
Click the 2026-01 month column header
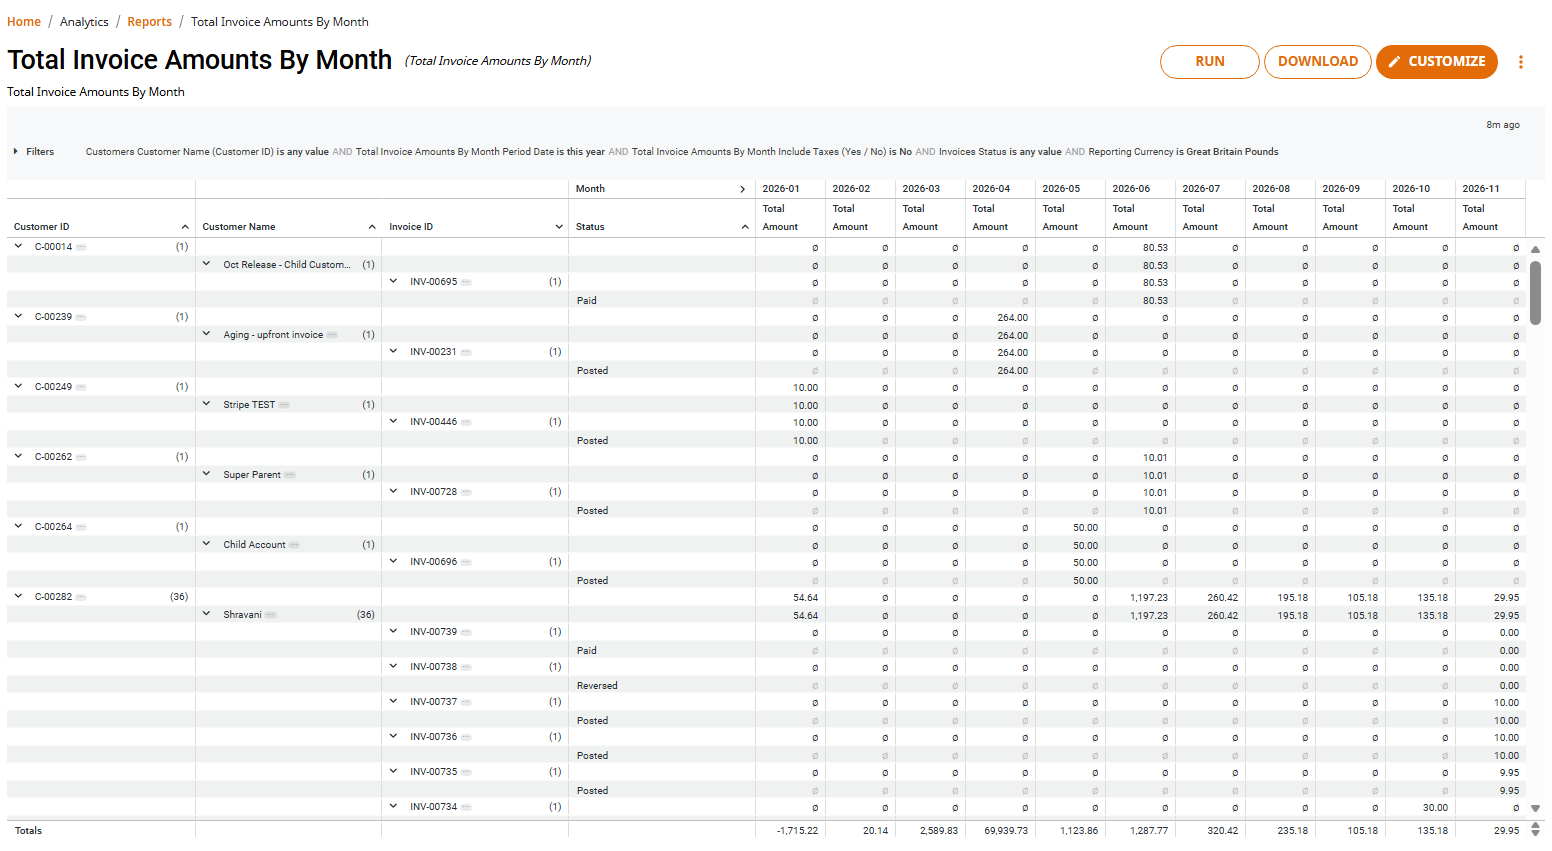781,189
